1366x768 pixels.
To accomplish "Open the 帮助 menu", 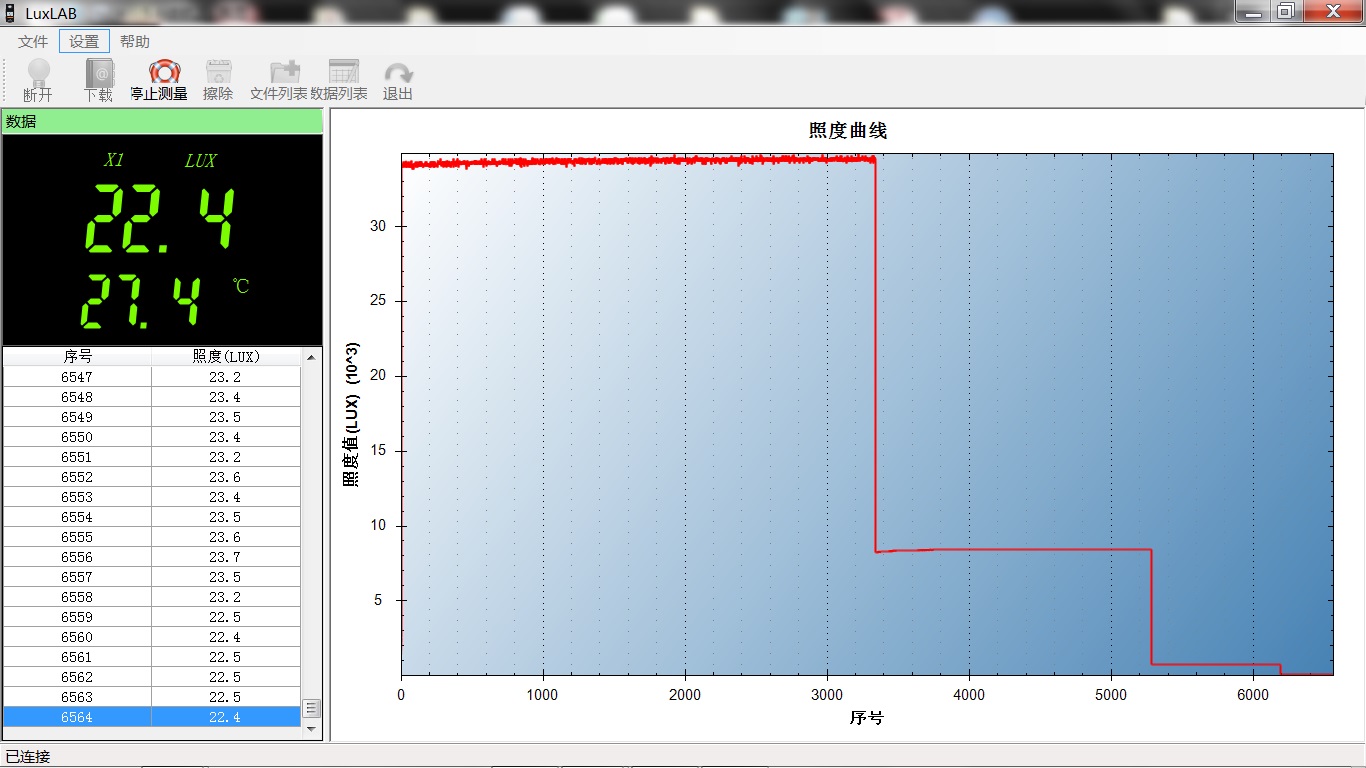I will [x=135, y=41].
